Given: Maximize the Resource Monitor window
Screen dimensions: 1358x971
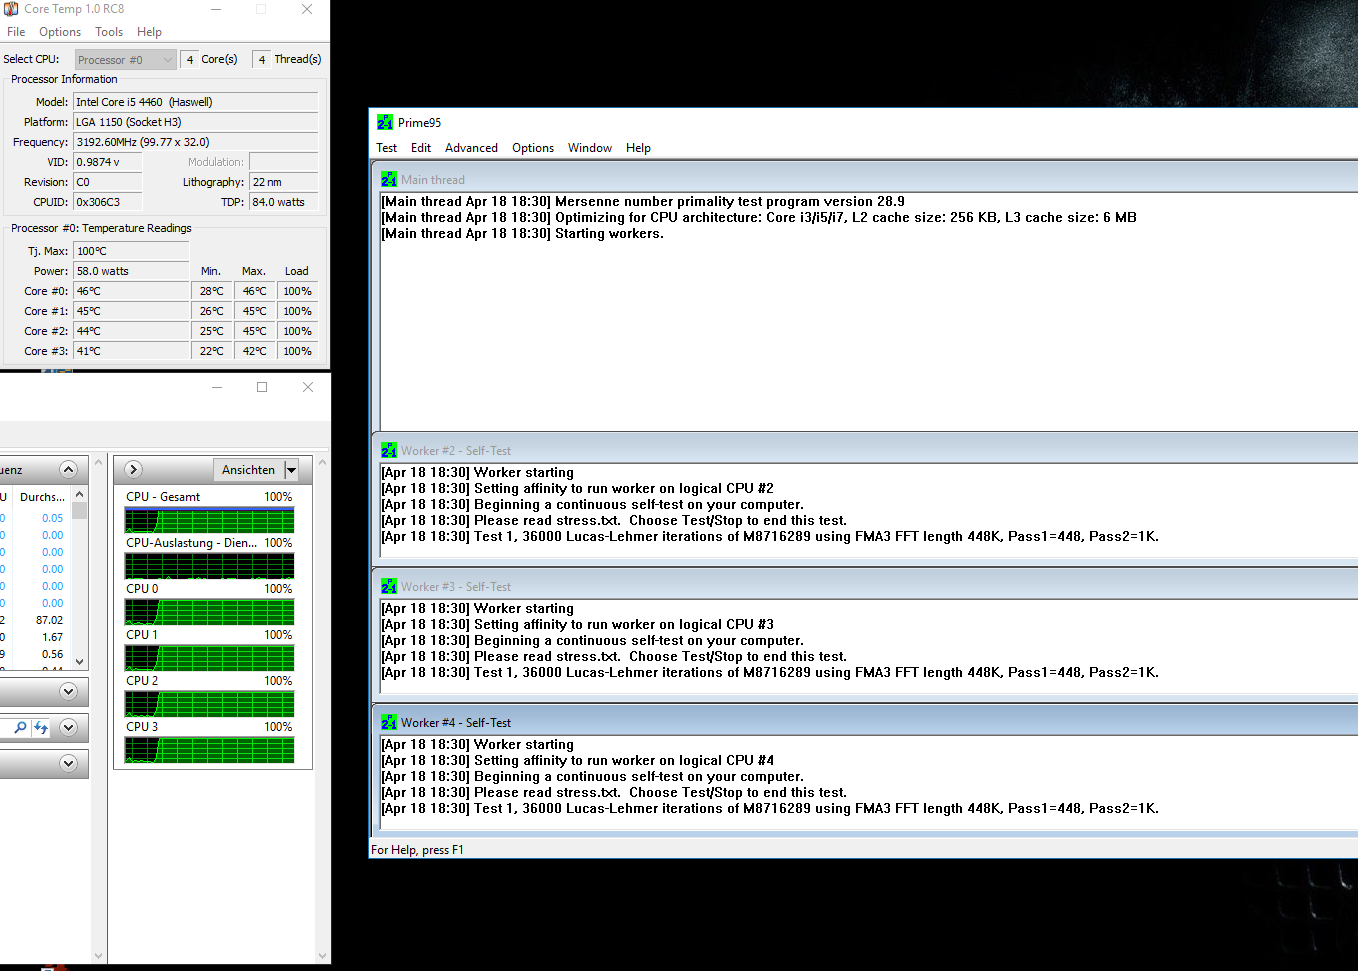Looking at the screenshot, I should click(x=262, y=387).
